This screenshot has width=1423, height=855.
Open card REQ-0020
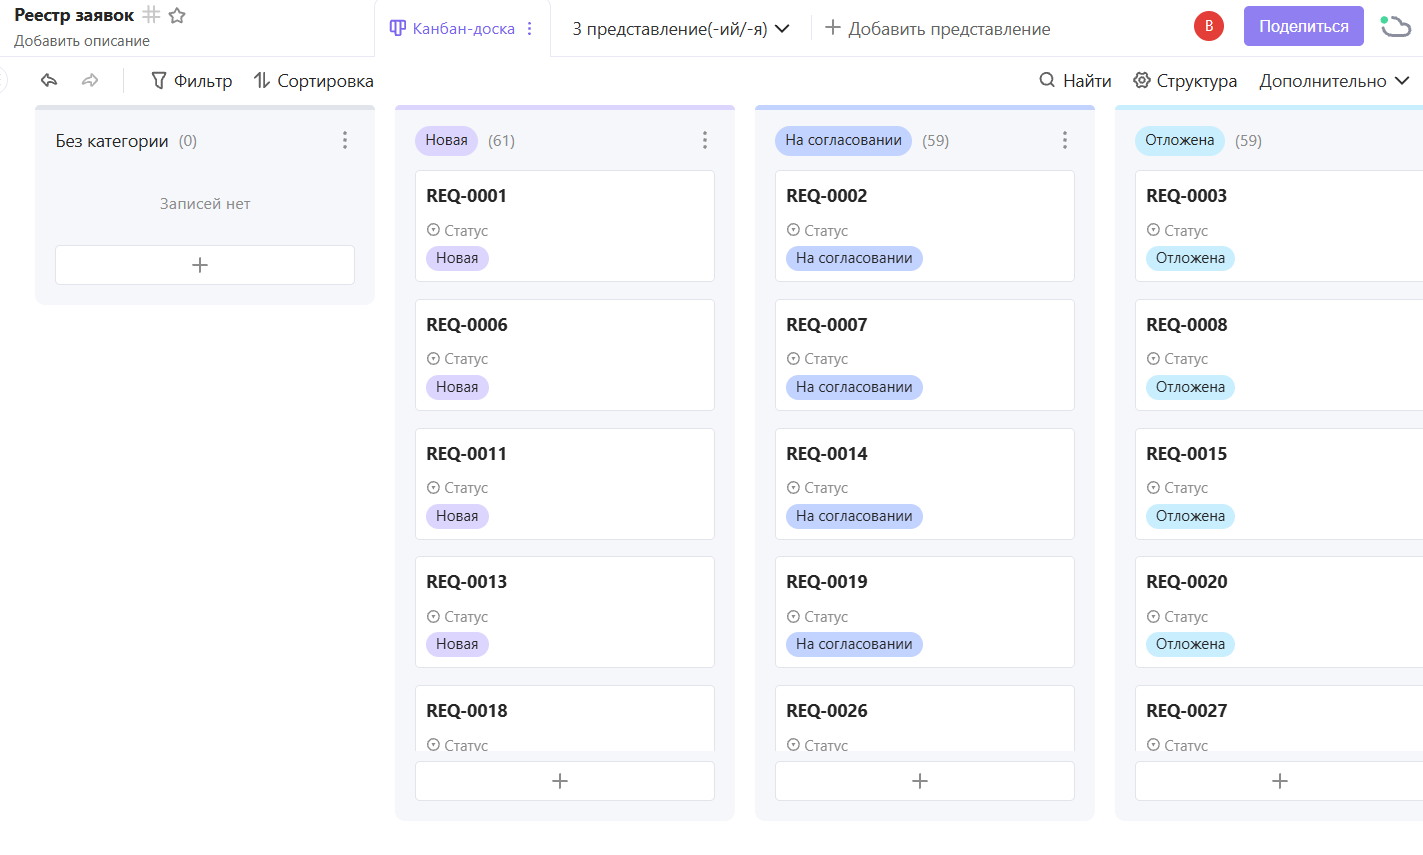[x=1279, y=612]
